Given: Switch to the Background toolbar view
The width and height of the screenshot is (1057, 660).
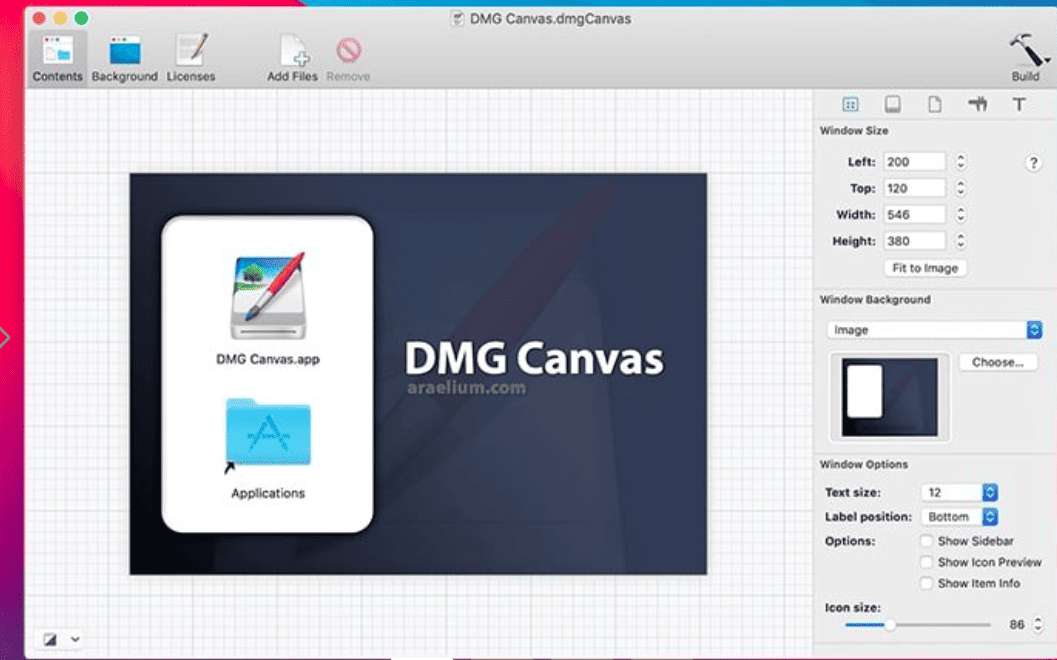Looking at the screenshot, I should (x=125, y=58).
